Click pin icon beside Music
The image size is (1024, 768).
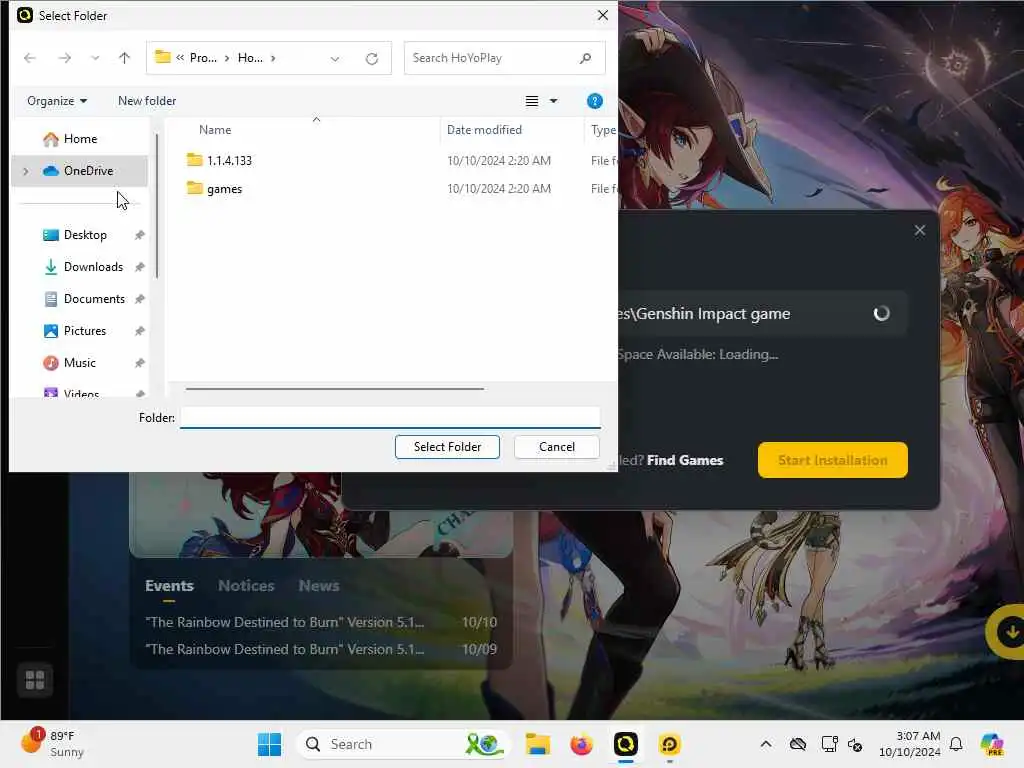tap(139, 363)
